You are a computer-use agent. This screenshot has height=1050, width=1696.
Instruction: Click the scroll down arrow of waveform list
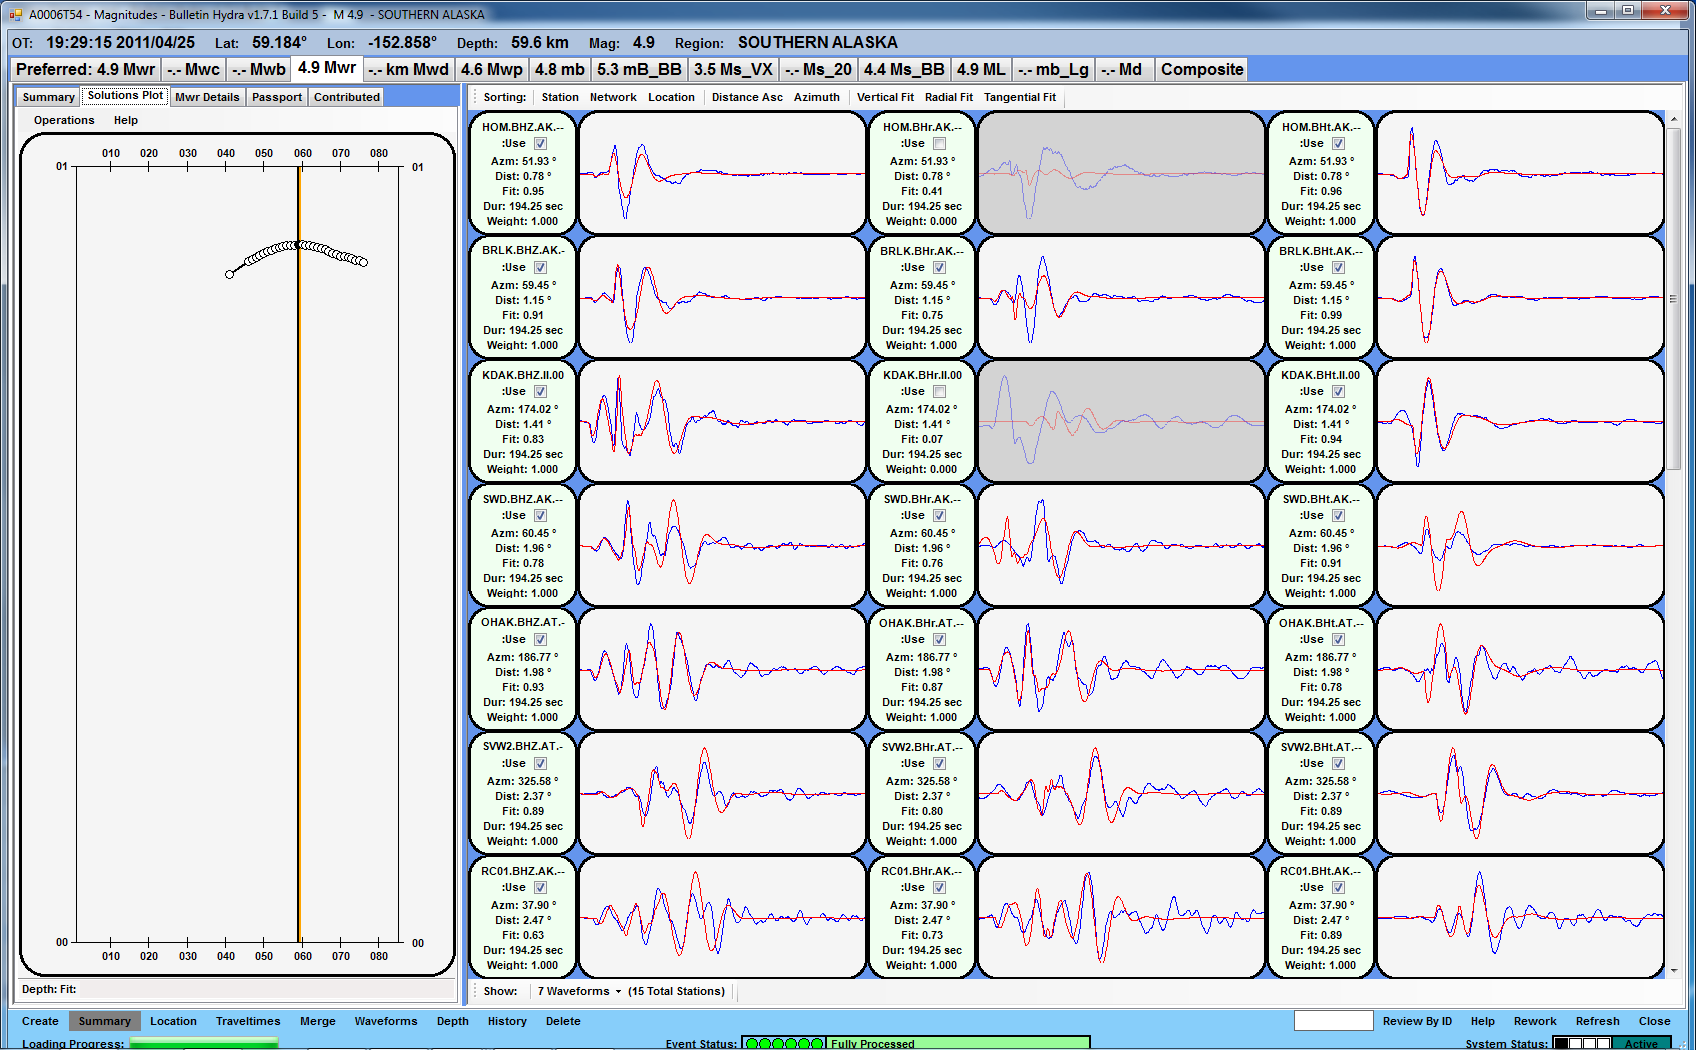(x=1673, y=970)
